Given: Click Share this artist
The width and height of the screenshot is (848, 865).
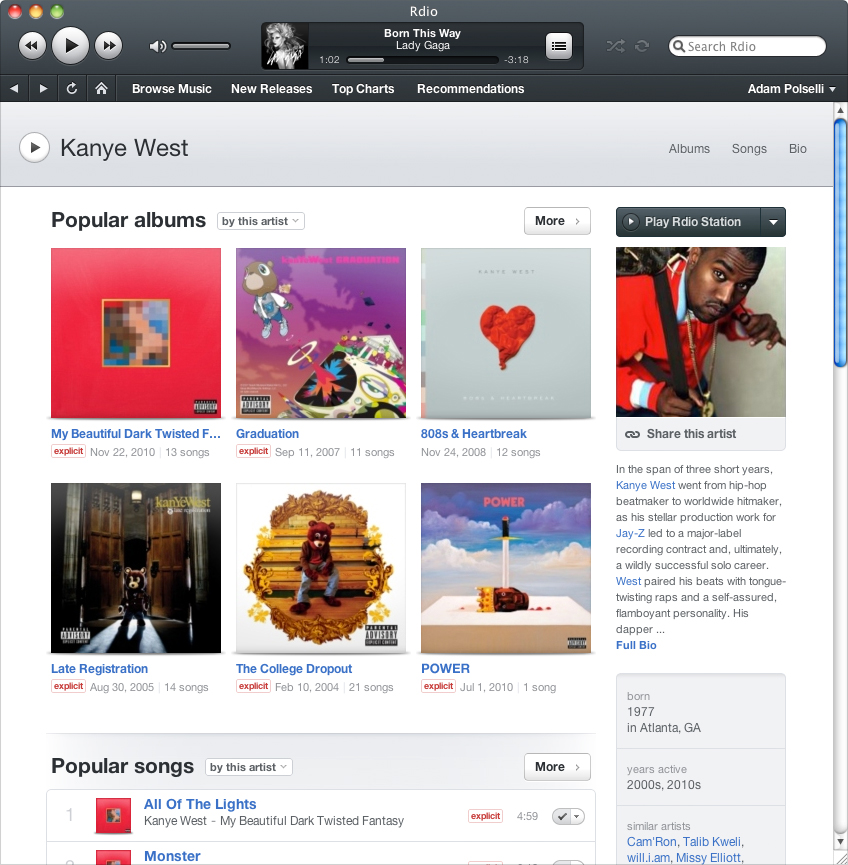Looking at the screenshot, I should (680, 434).
